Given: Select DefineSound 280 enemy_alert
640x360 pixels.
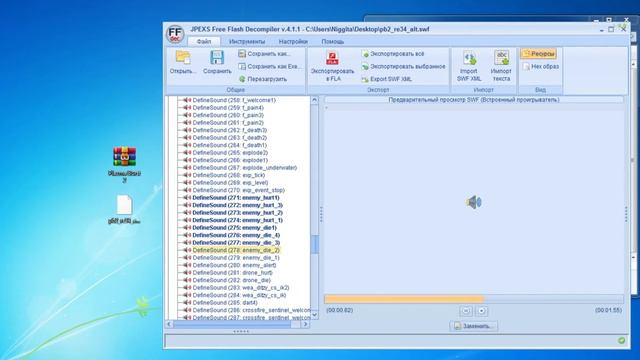Looking at the screenshot, I should click(x=234, y=265).
